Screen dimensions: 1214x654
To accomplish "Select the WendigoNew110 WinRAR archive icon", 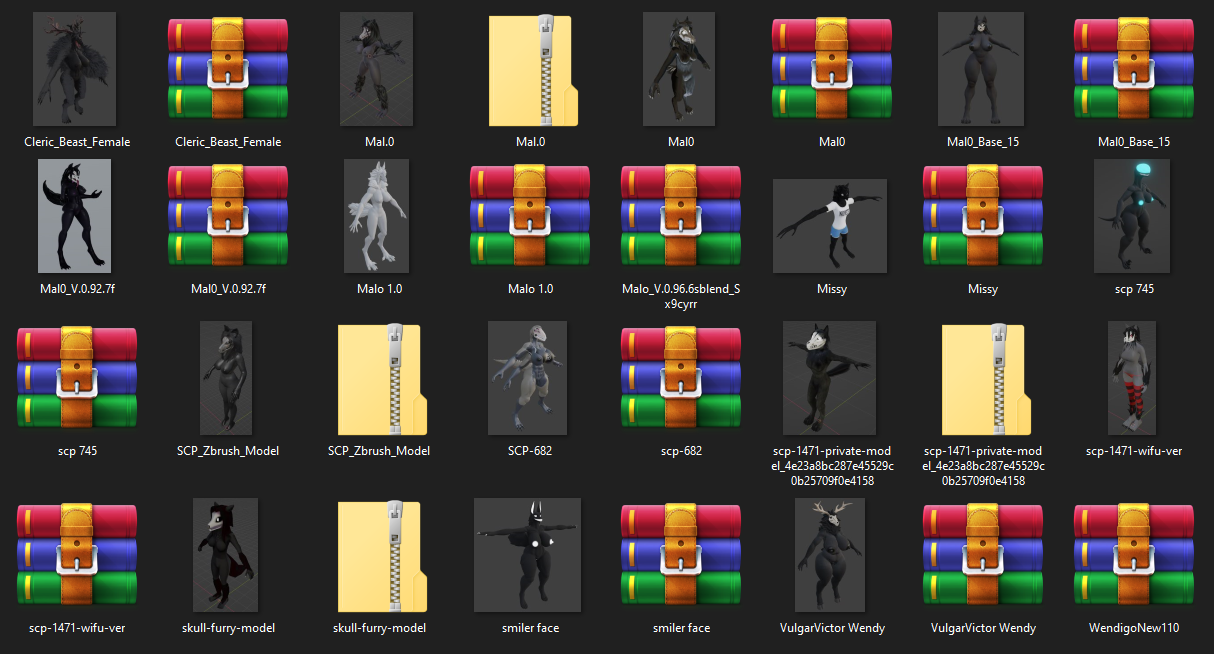I will coord(1134,555).
